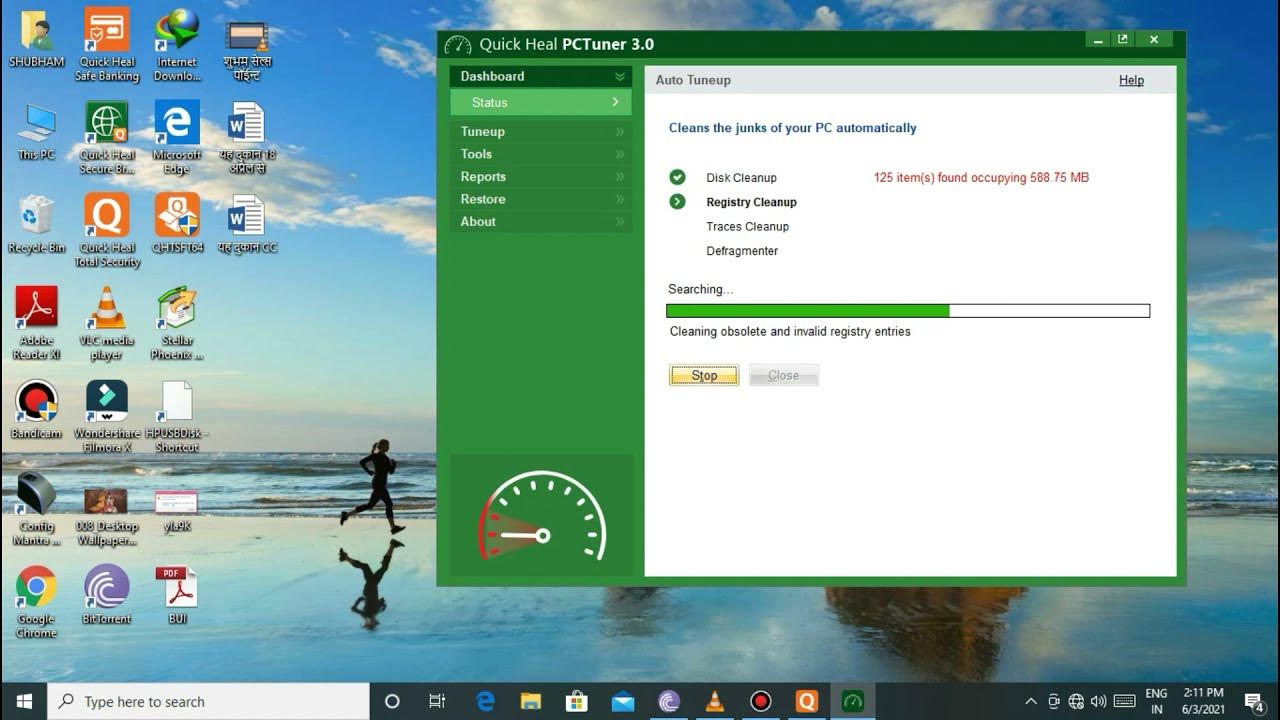The image size is (1280, 720).
Task: Open File Explorer from the taskbar
Action: [530, 701]
